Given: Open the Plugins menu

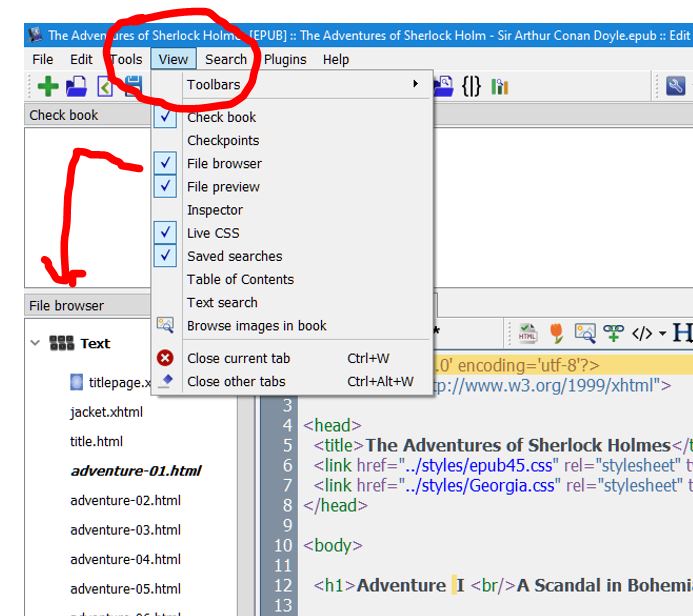Looking at the screenshot, I should (x=285, y=59).
